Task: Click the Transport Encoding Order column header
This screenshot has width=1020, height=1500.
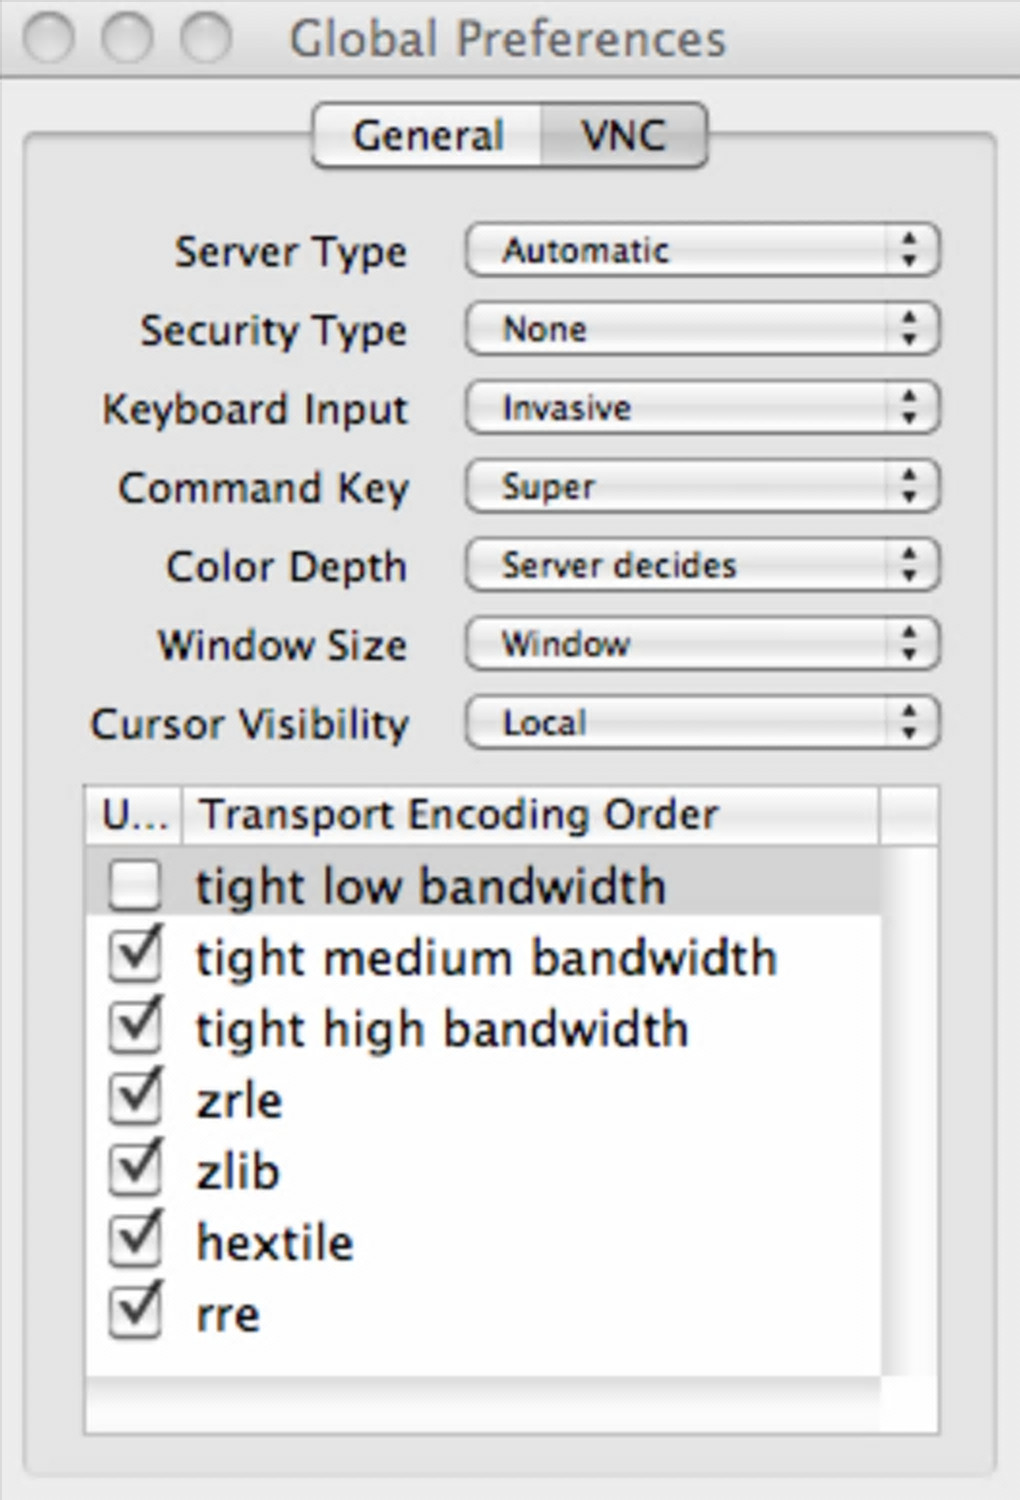Action: [x=530, y=815]
